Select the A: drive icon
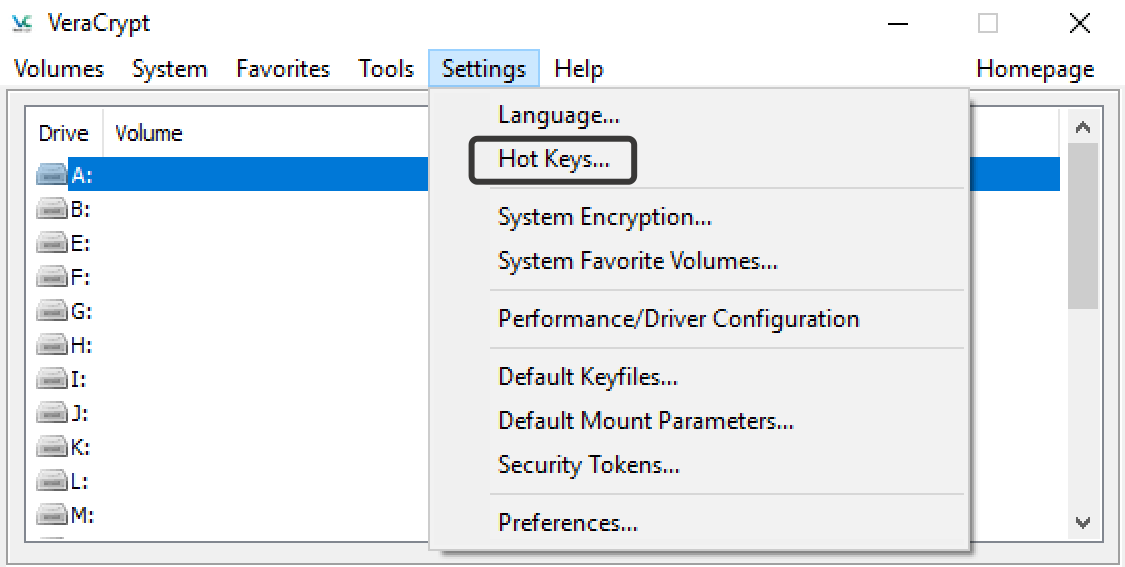1125x567 pixels. [x=52, y=175]
